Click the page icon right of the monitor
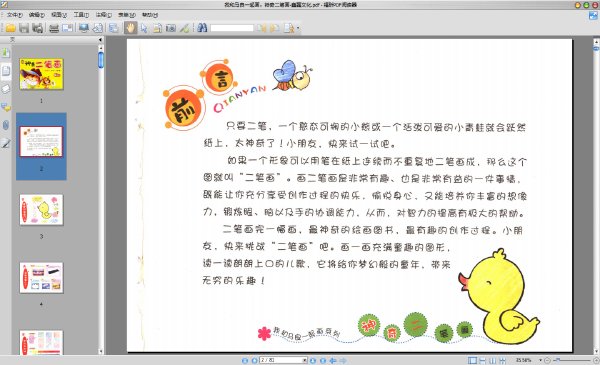Image resolution: width=600 pixels, height=365 pixels. 98,28
